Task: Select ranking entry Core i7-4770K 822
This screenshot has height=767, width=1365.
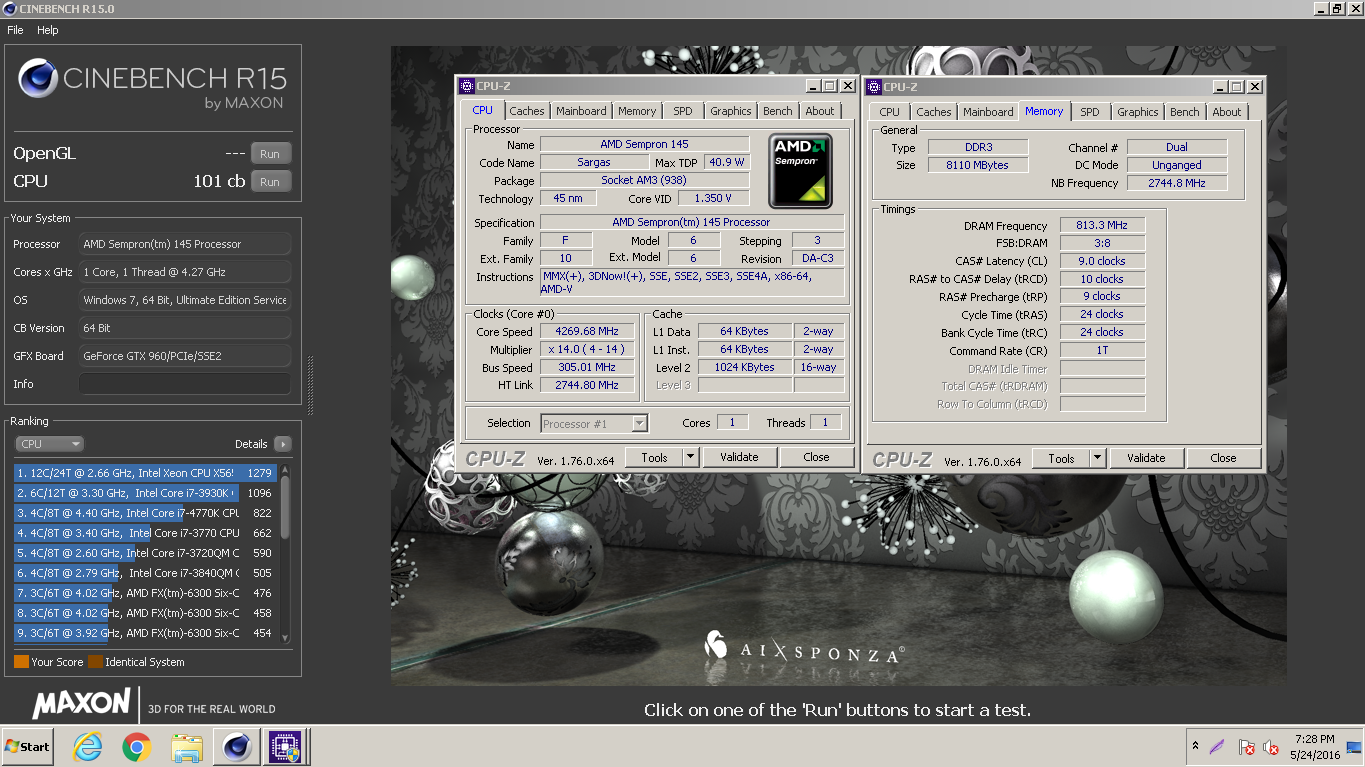Action: coord(145,513)
